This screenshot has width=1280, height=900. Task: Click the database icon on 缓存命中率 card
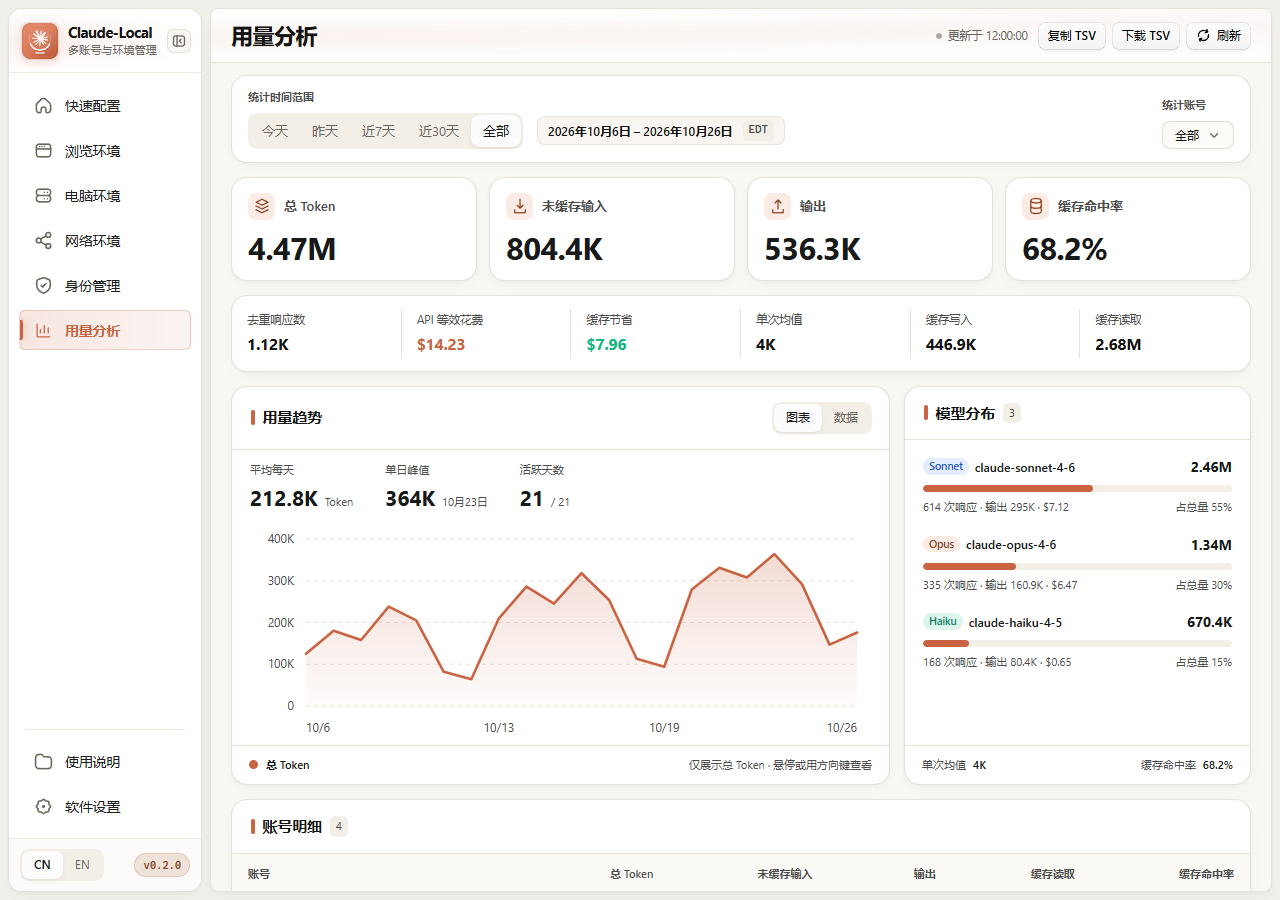point(1036,206)
